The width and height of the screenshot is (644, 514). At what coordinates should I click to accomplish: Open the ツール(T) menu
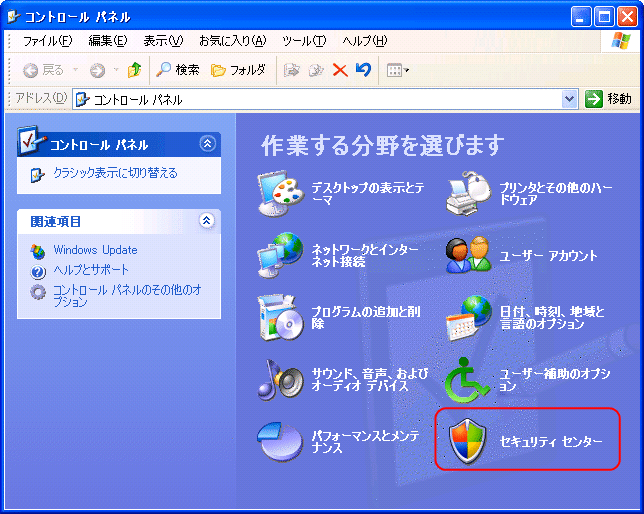tap(304, 41)
